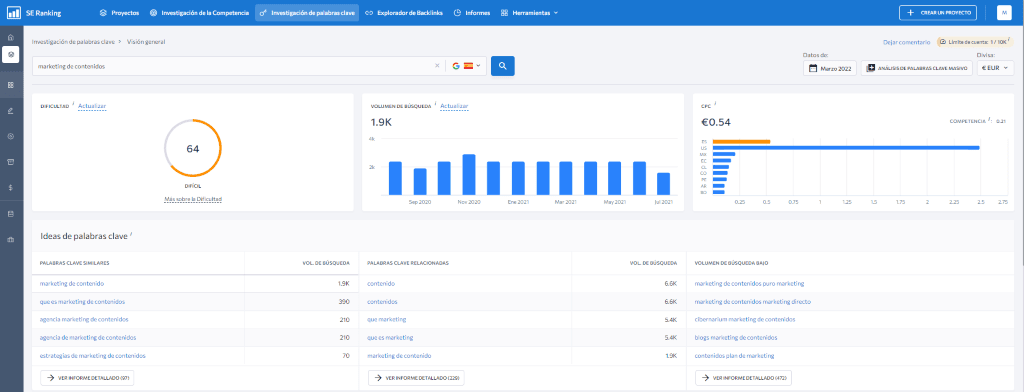The height and width of the screenshot is (392, 1024).
Task: Click info icon next to Dificultad
Action: coord(73,105)
